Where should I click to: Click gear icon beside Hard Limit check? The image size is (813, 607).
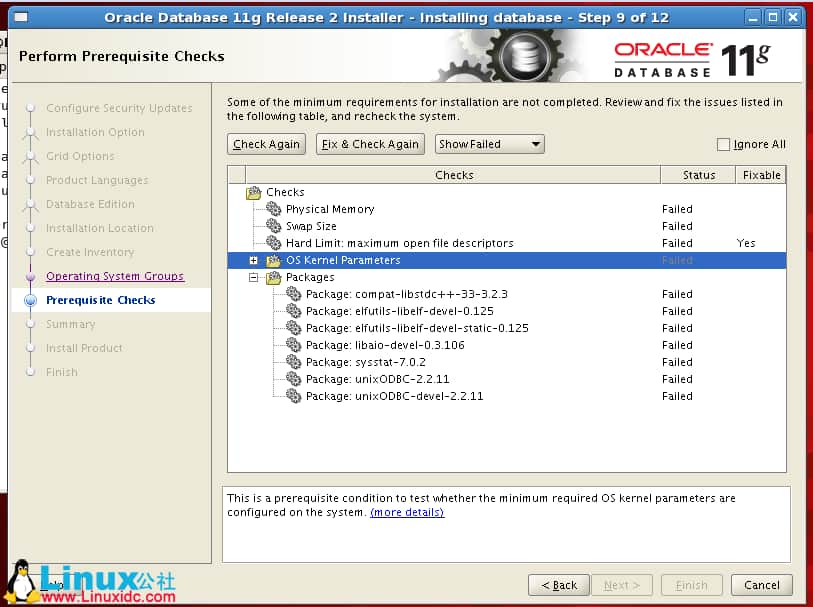pyautogui.click(x=274, y=244)
